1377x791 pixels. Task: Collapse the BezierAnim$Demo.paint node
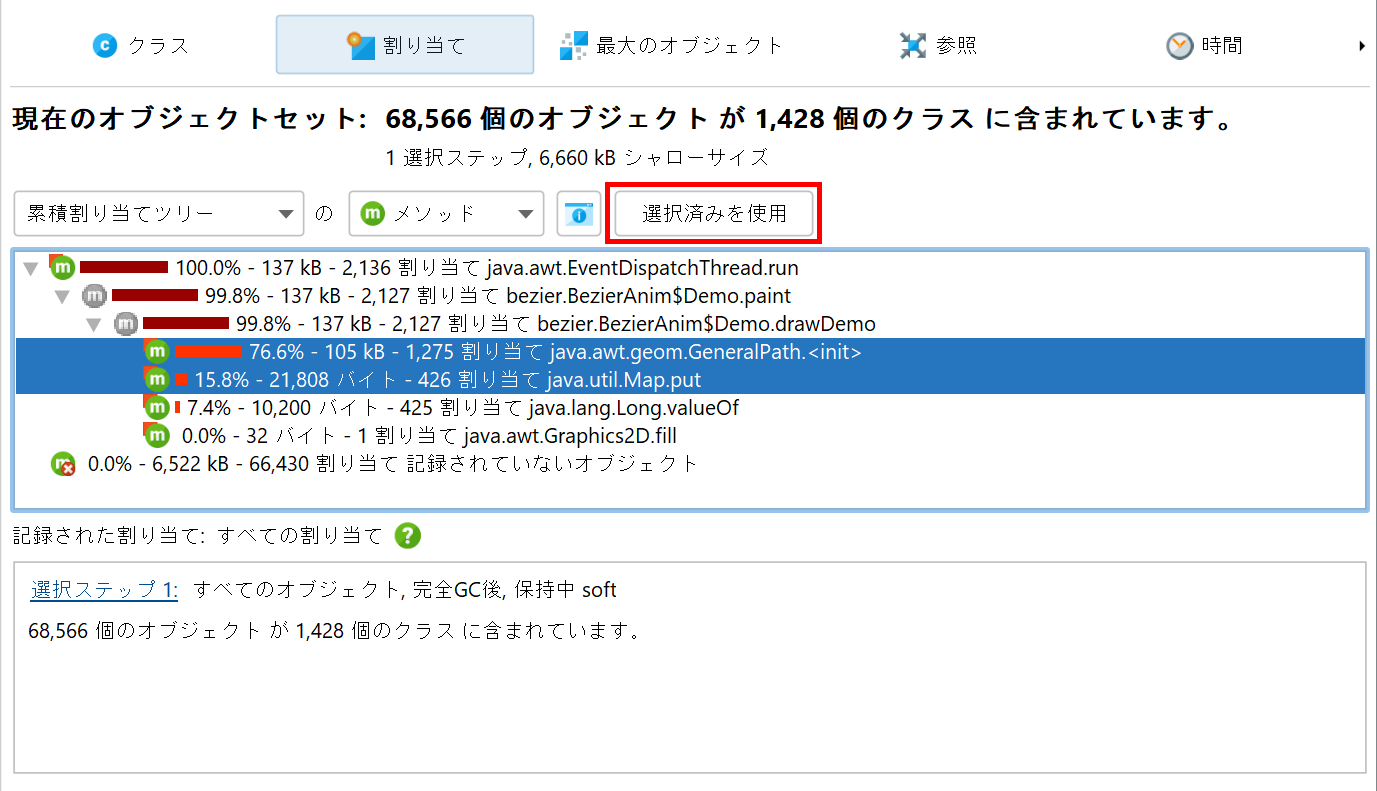tap(63, 296)
